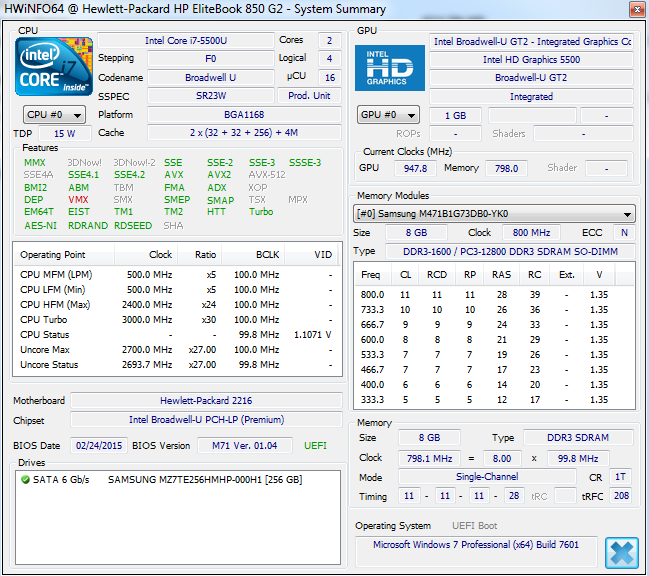
Task: Select the 533.3 frequency timing row
Action: coord(494,355)
